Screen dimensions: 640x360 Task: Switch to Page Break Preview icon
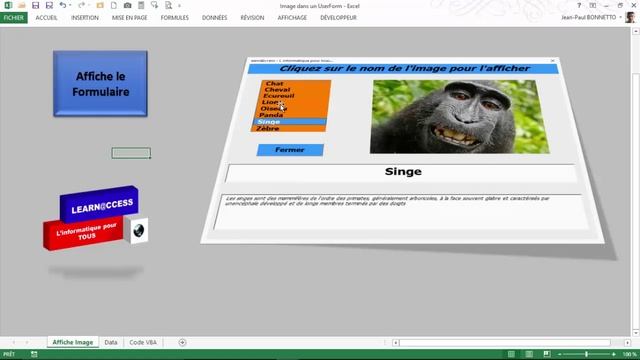(547, 354)
